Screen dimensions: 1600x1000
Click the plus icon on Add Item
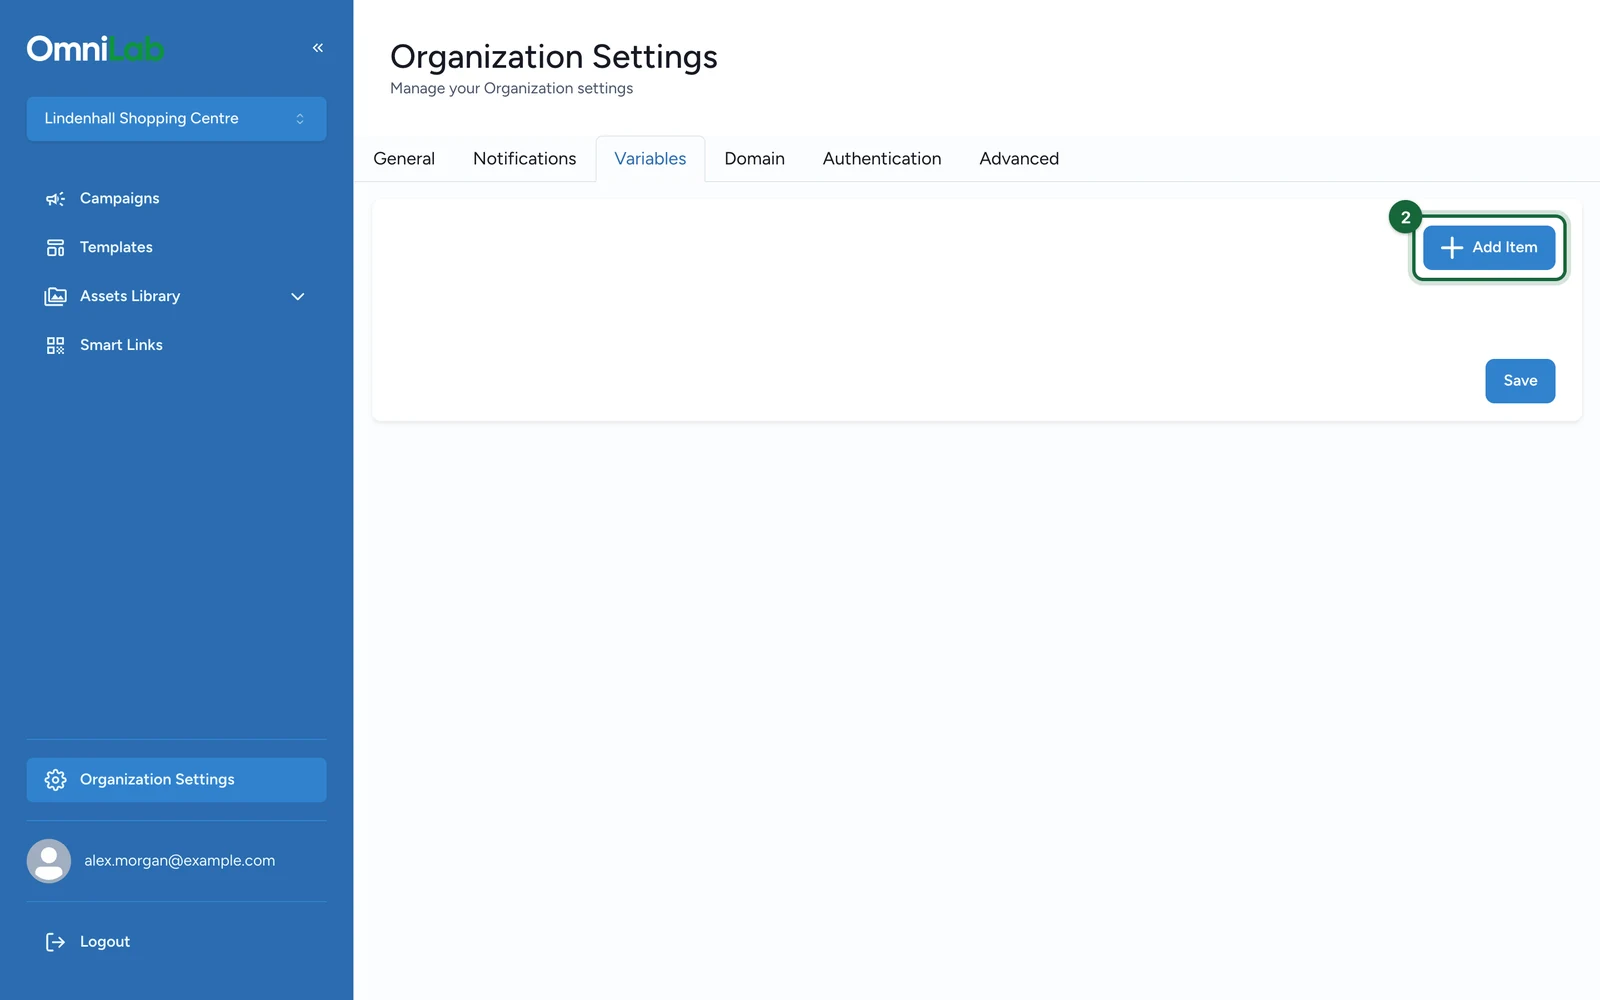point(1452,248)
